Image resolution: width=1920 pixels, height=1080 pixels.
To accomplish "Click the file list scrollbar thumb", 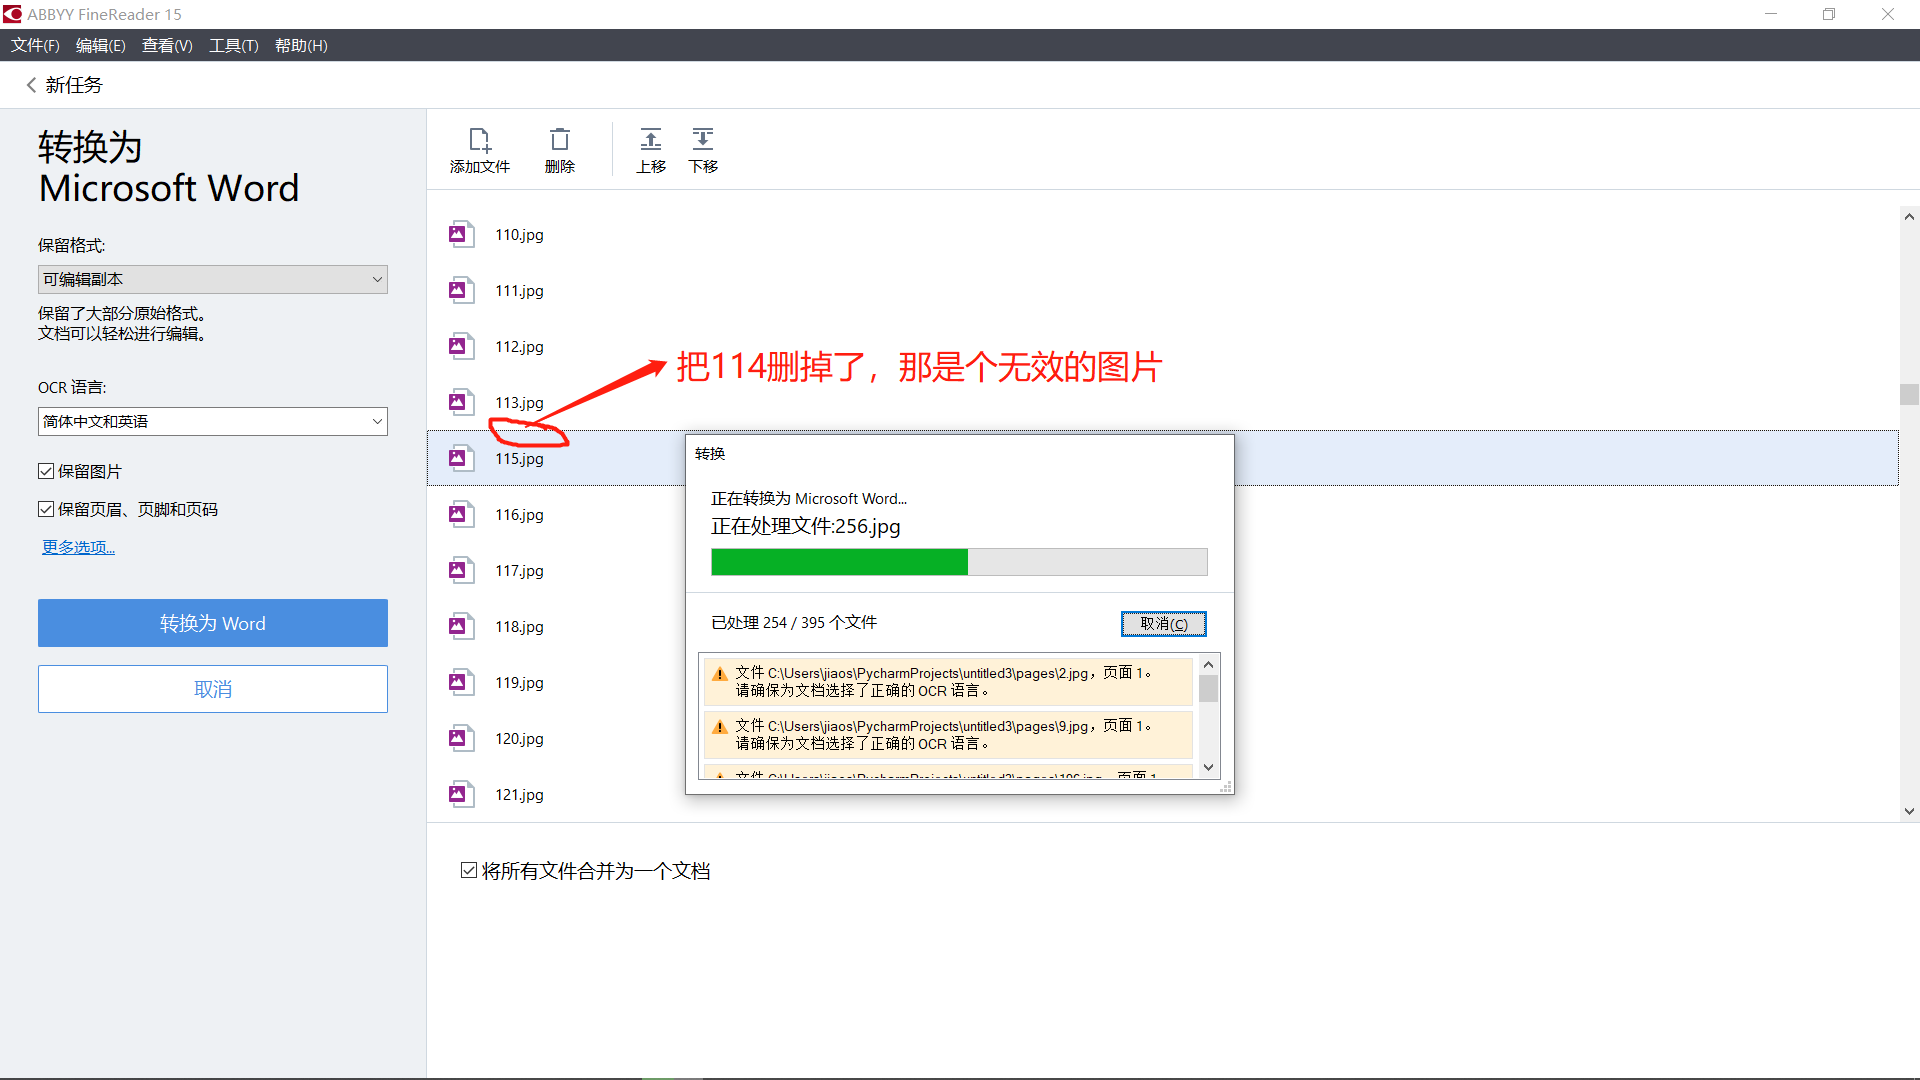I will tap(1909, 394).
